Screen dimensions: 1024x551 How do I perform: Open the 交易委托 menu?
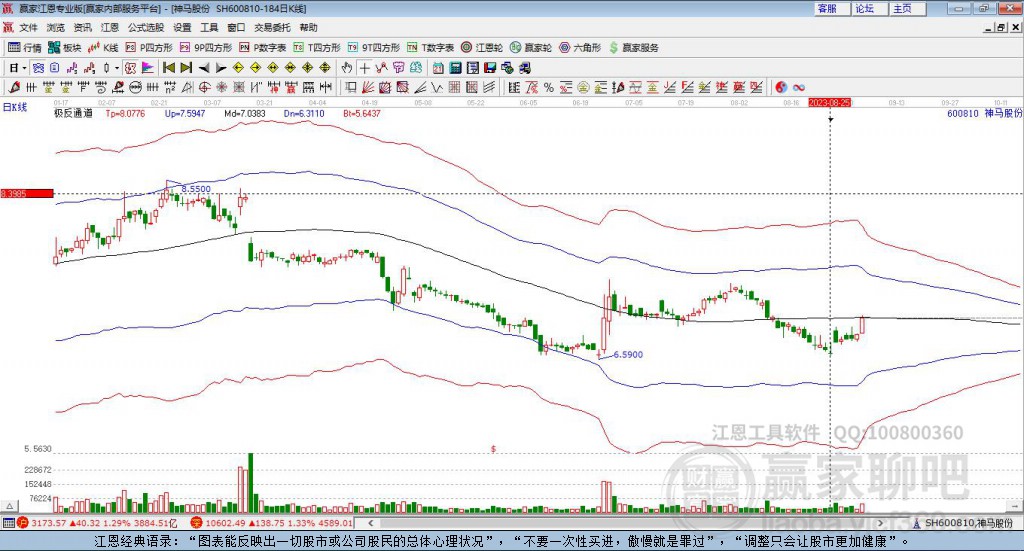(272, 27)
